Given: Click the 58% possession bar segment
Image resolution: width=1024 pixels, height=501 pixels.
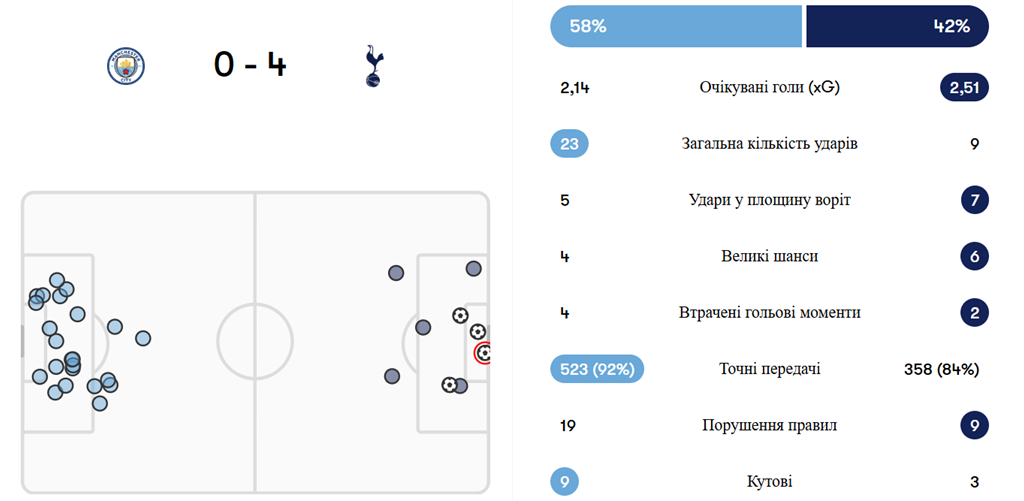Looking at the screenshot, I should pyautogui.click(x=676, y=26).
